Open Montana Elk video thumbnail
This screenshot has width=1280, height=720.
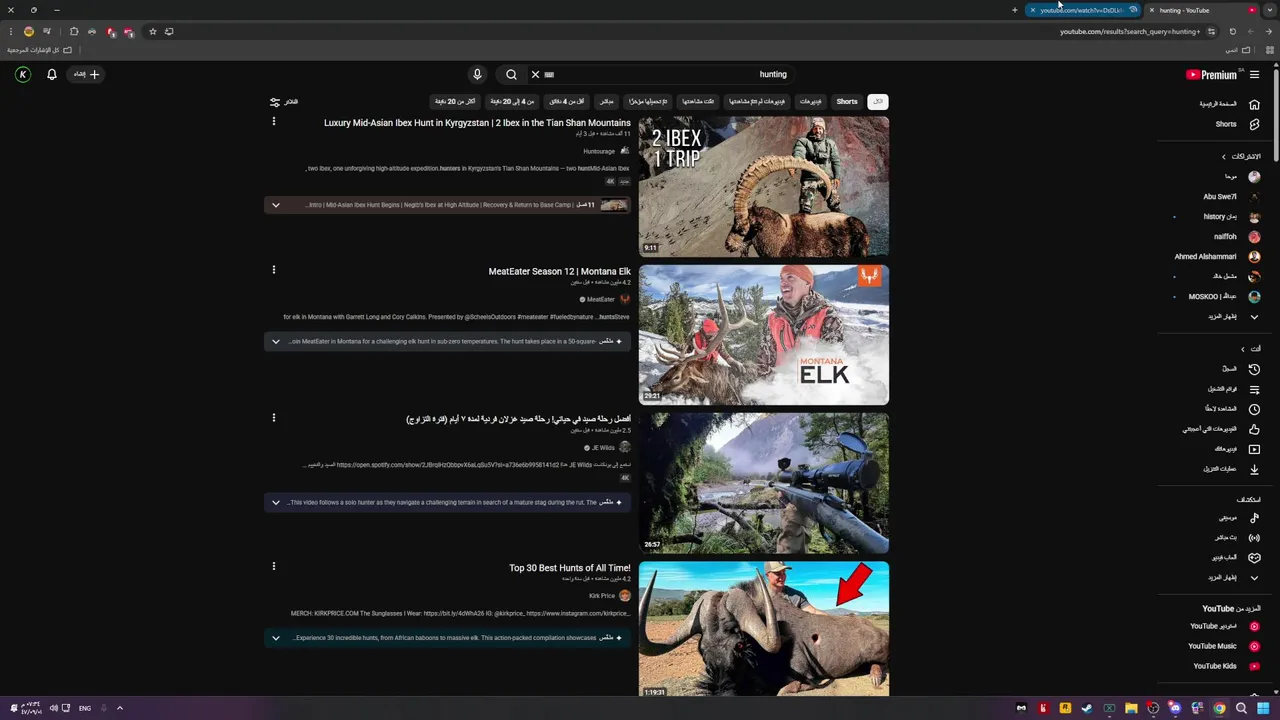coord(764,334)
